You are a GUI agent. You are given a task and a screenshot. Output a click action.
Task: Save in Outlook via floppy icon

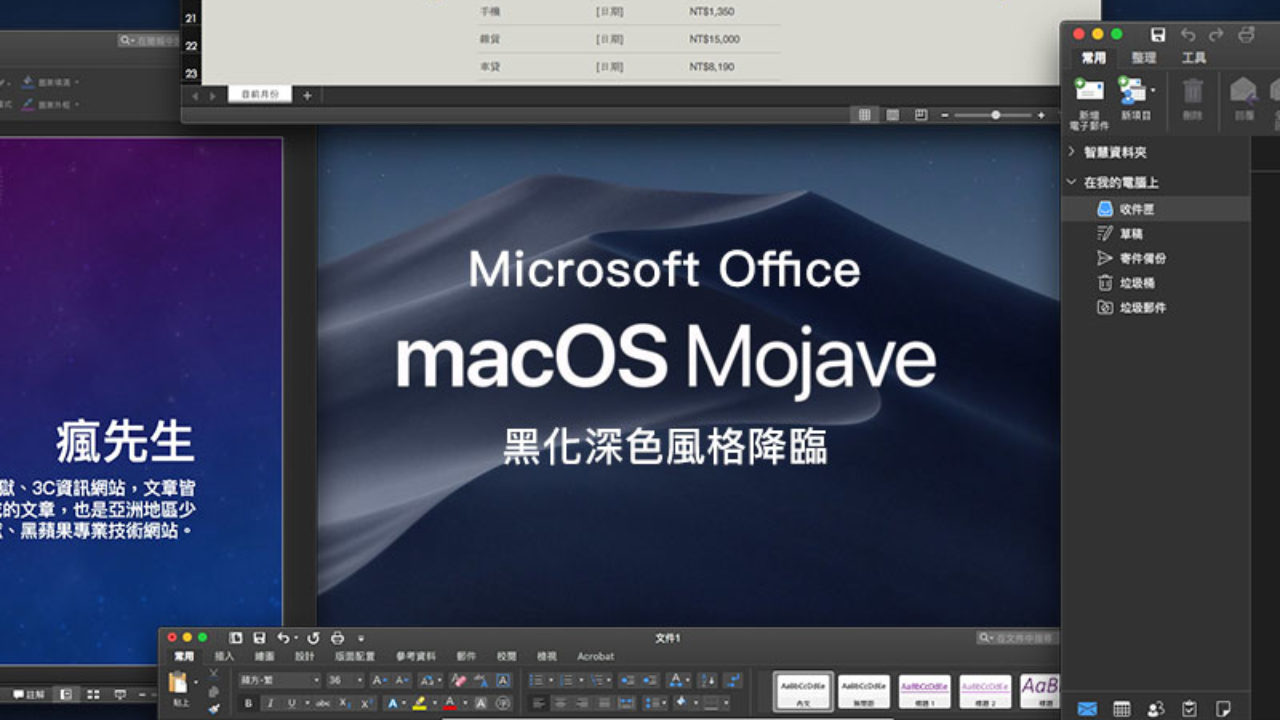[x=1158, y=34]
